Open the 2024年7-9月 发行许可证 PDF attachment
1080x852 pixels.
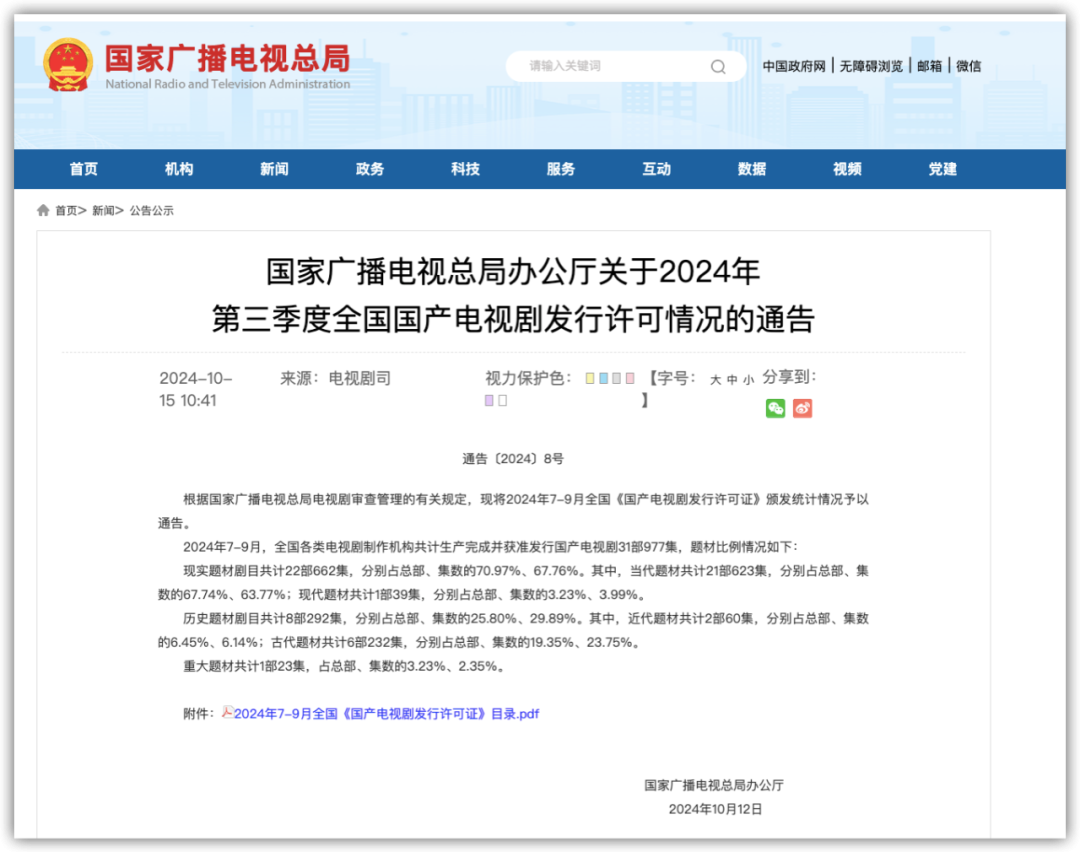click(386, 714)
